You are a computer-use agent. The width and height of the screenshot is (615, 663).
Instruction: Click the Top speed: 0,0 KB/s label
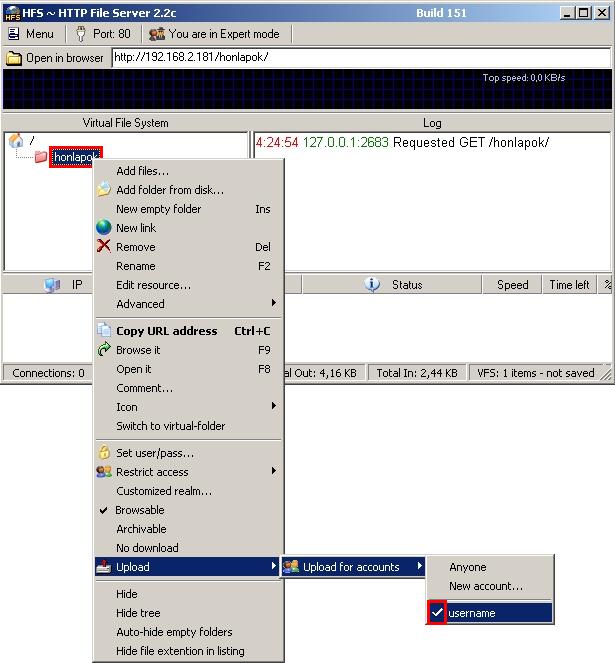pos(524,78)
